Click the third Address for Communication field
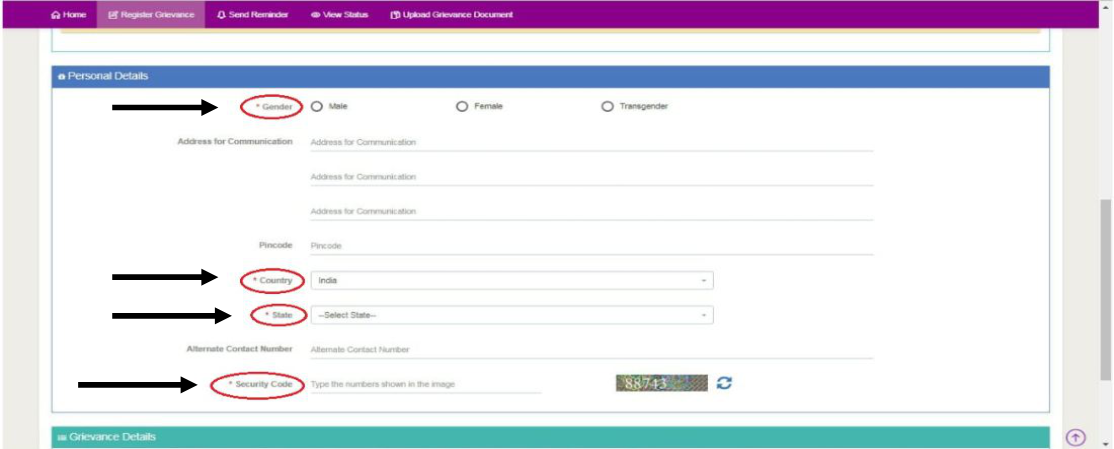The image size is (1114, 449). click(591, 212)
